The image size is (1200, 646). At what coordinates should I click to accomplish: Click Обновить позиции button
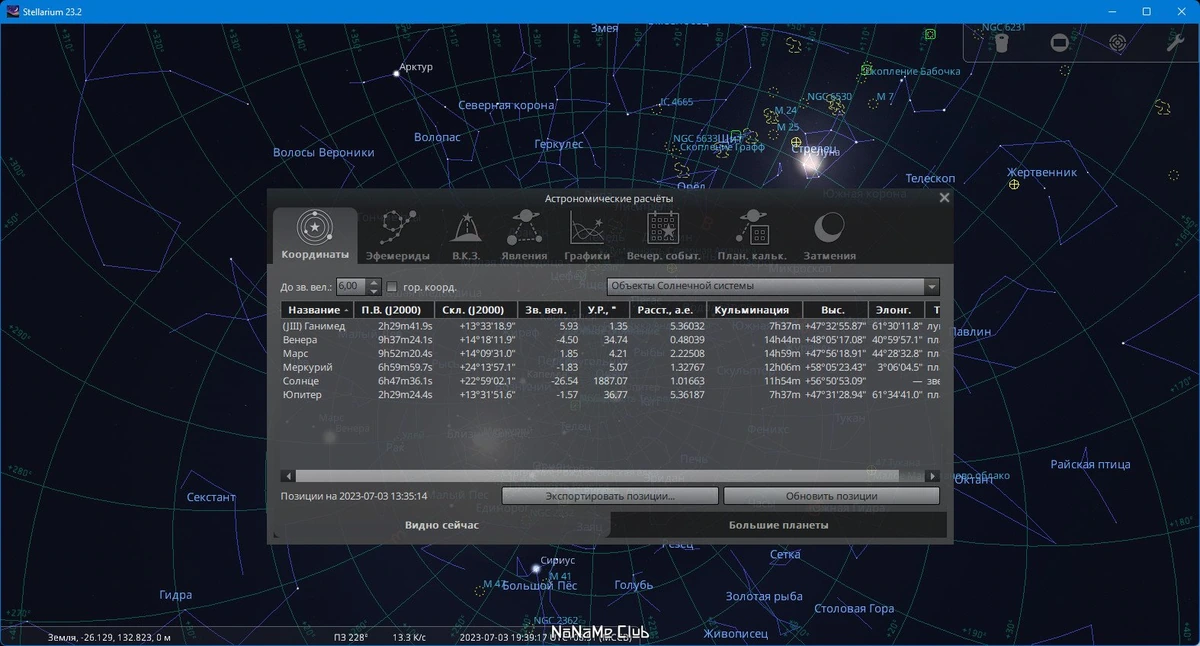(831, 496)
